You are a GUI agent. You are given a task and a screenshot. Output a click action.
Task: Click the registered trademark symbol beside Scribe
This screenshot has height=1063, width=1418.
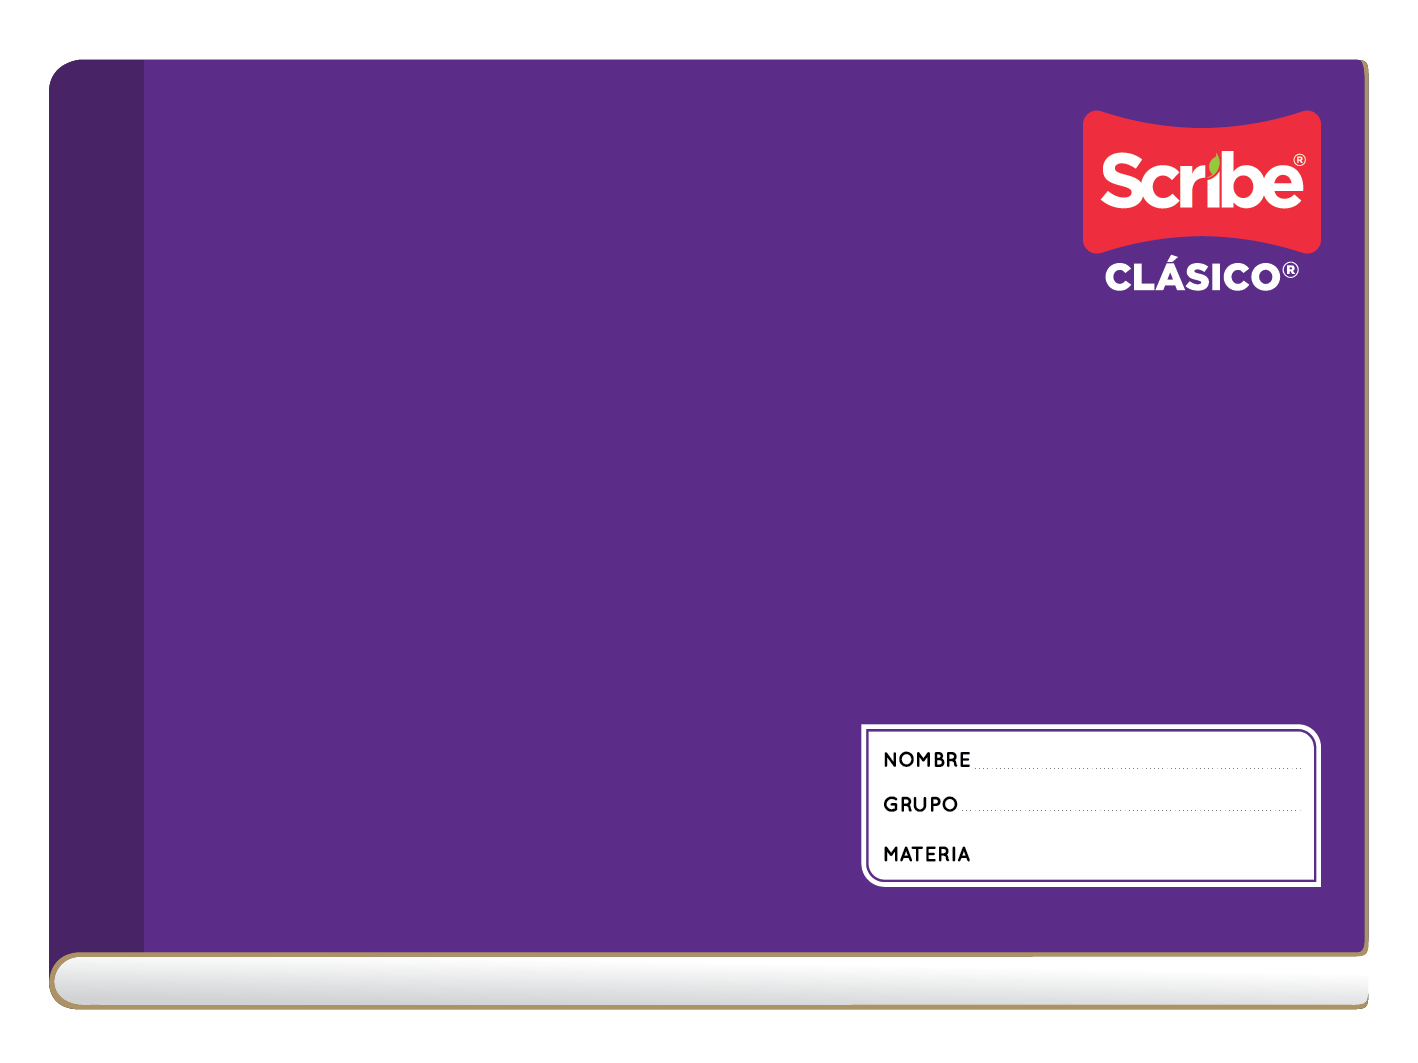(1299, 160)
